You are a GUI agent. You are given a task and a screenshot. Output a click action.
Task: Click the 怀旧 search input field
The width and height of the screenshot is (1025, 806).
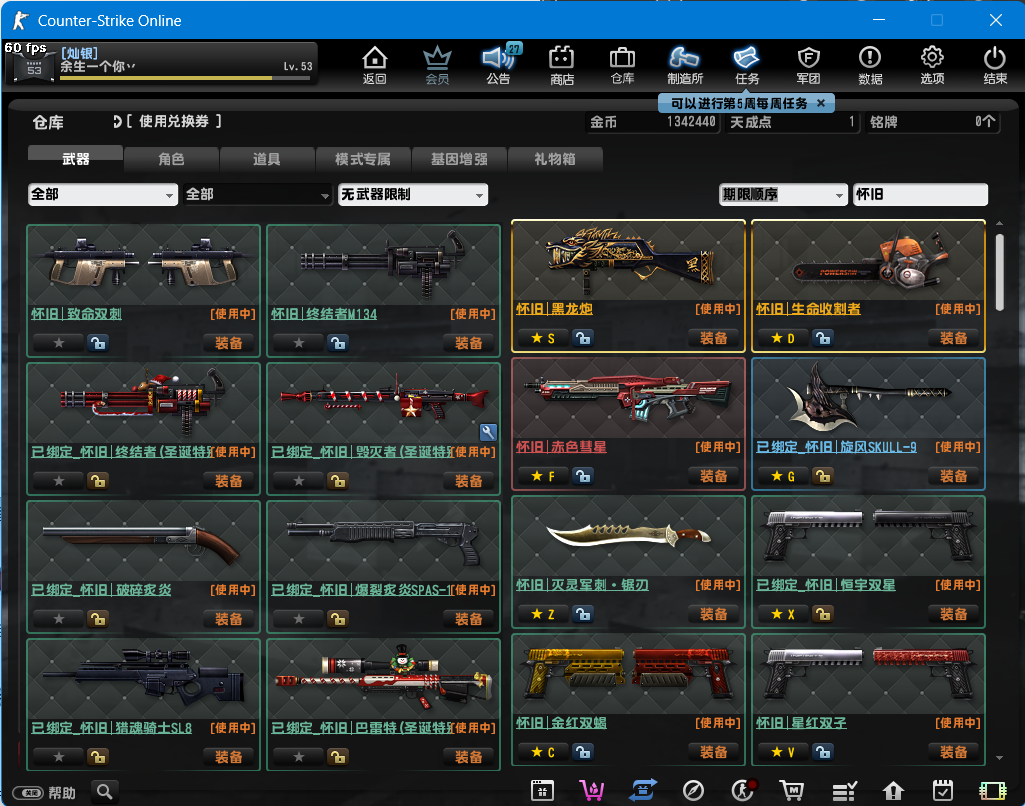click(x=920, y=194)
